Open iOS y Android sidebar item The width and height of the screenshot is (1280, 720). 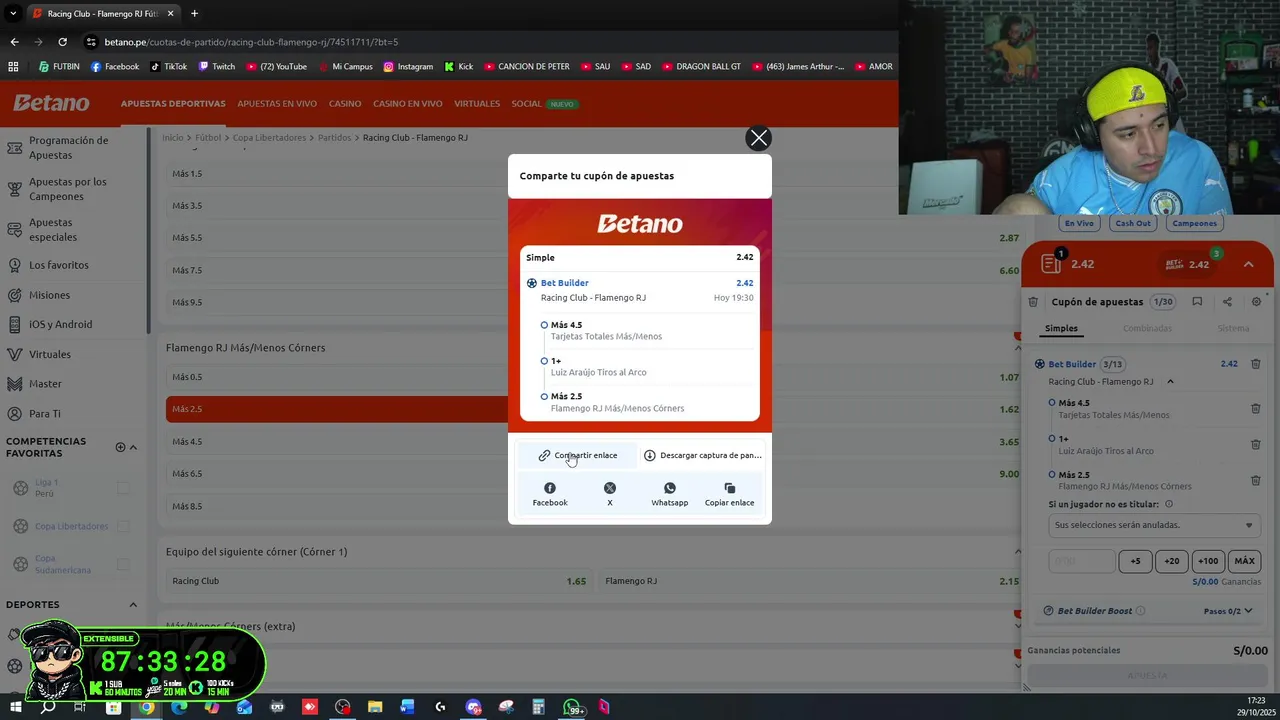click(x=60, y=324)
